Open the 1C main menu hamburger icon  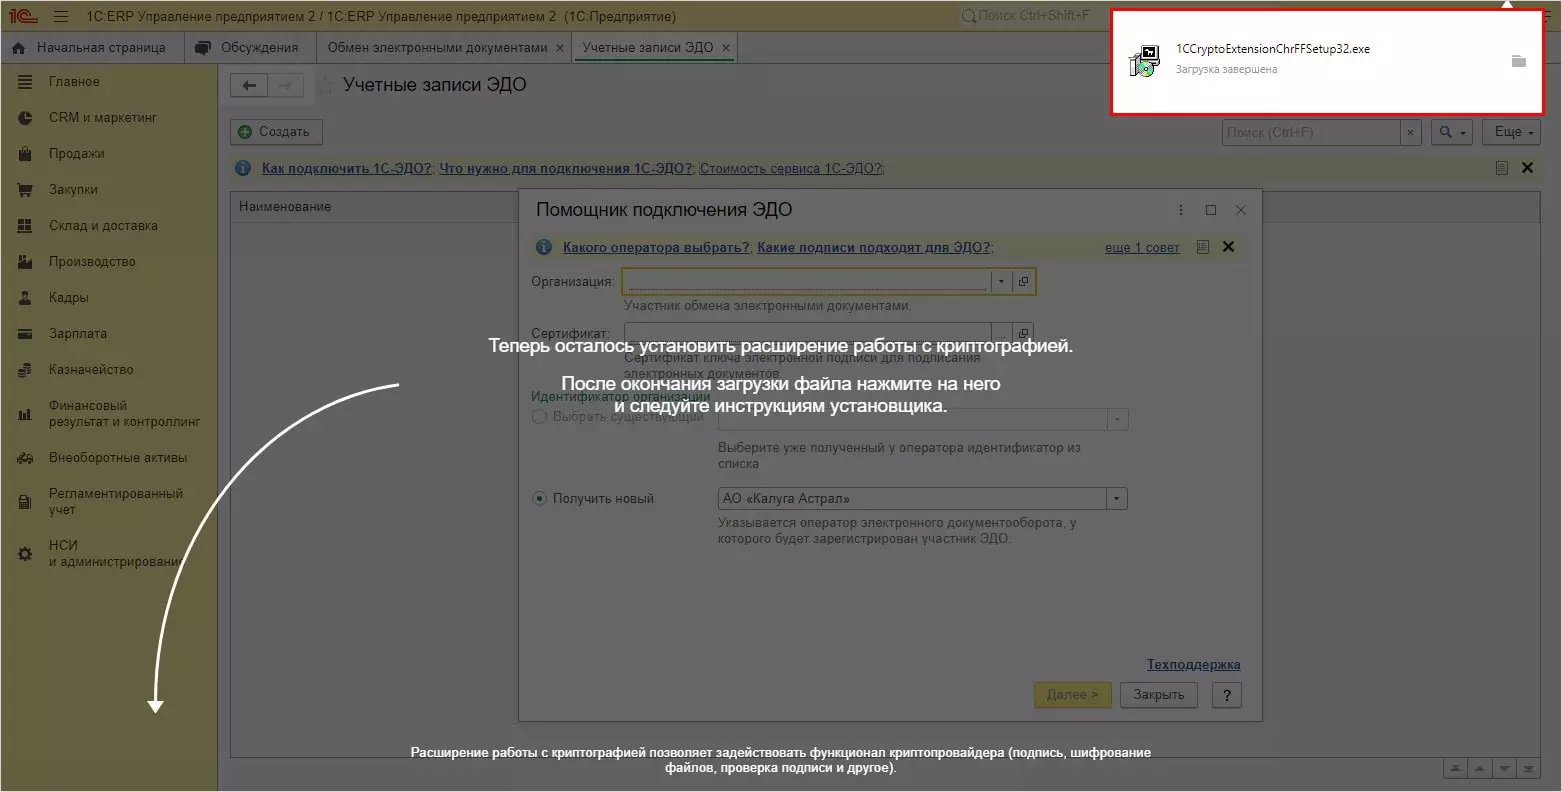click(61, 16)
